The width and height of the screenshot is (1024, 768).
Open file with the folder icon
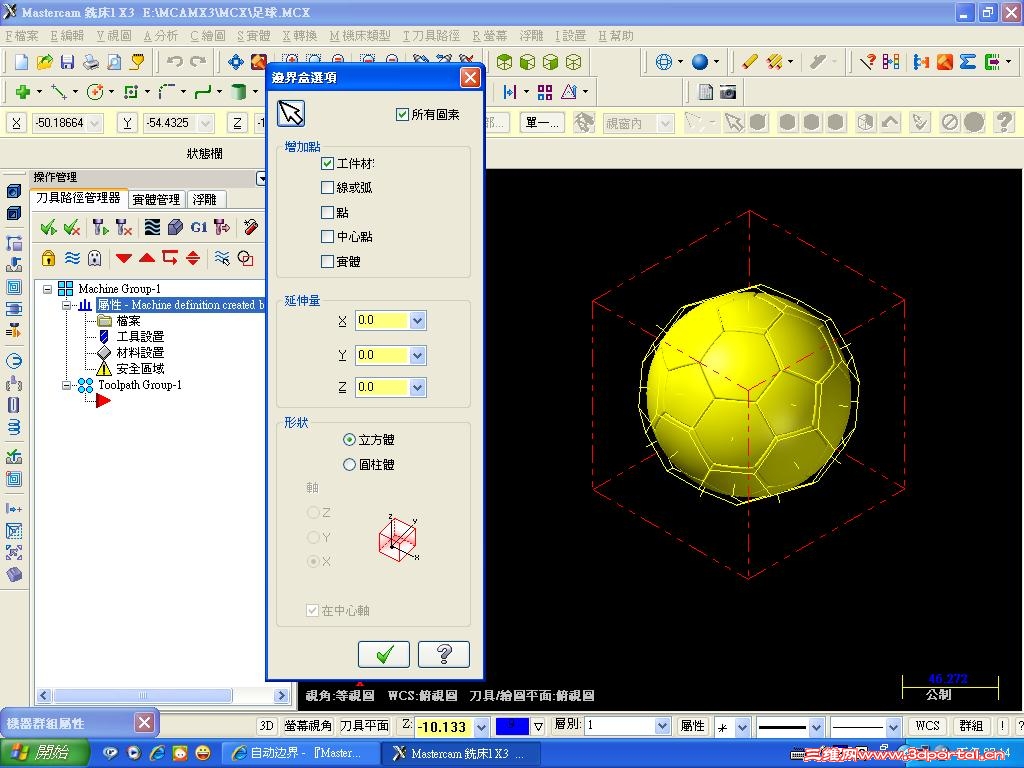point(44,62)
